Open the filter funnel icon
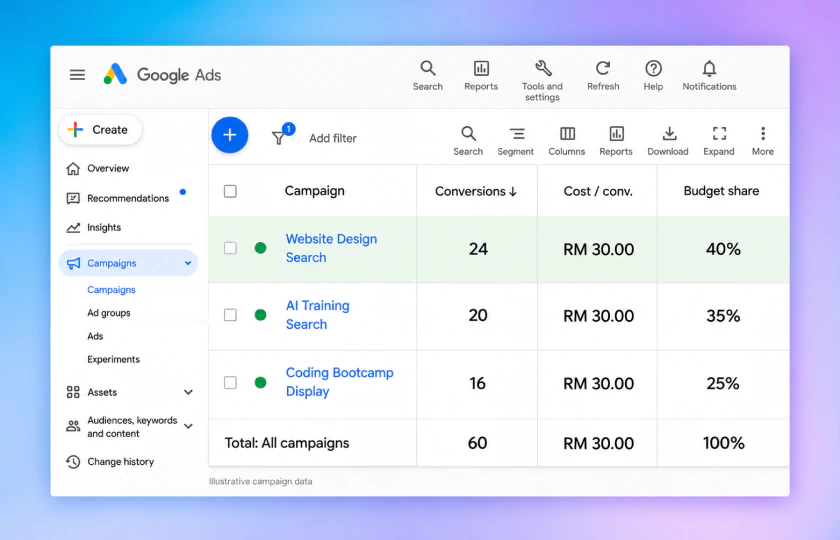840x540 pixels. tap(279, 138)
